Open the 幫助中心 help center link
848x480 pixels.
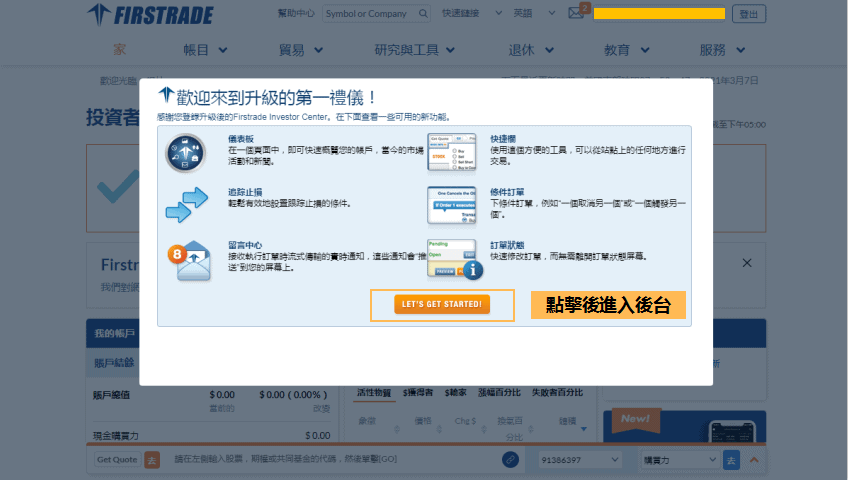[x=296, y=14]
